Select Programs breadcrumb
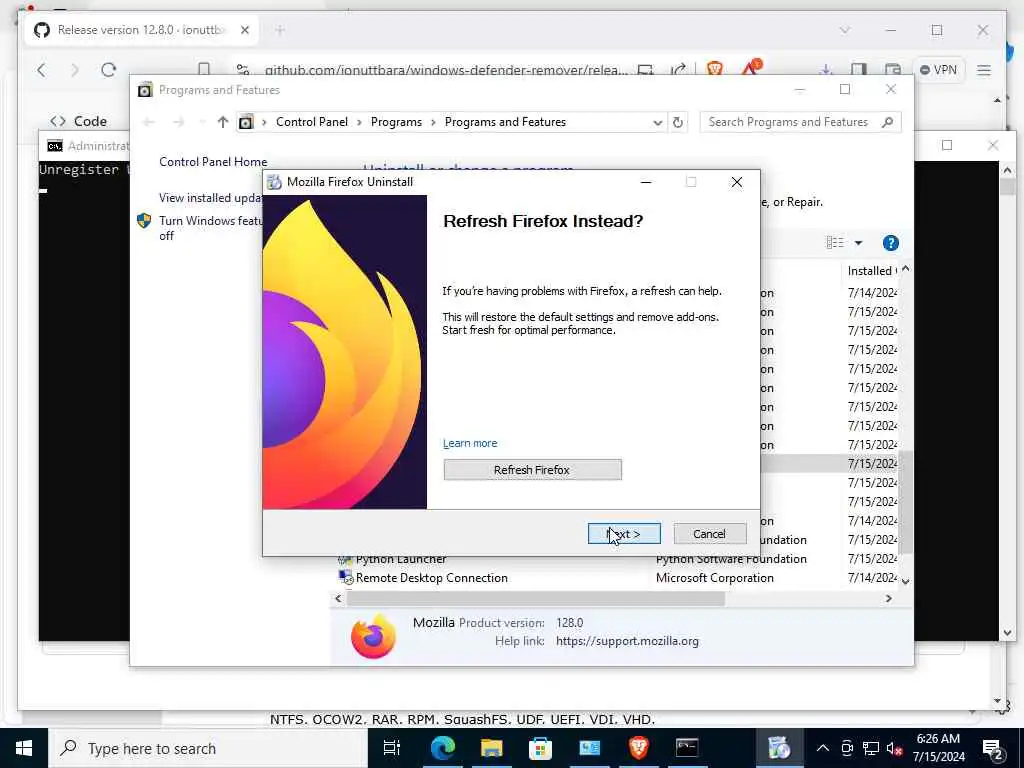The width and height of the screenshot is (1024, 768). [396, 122]
